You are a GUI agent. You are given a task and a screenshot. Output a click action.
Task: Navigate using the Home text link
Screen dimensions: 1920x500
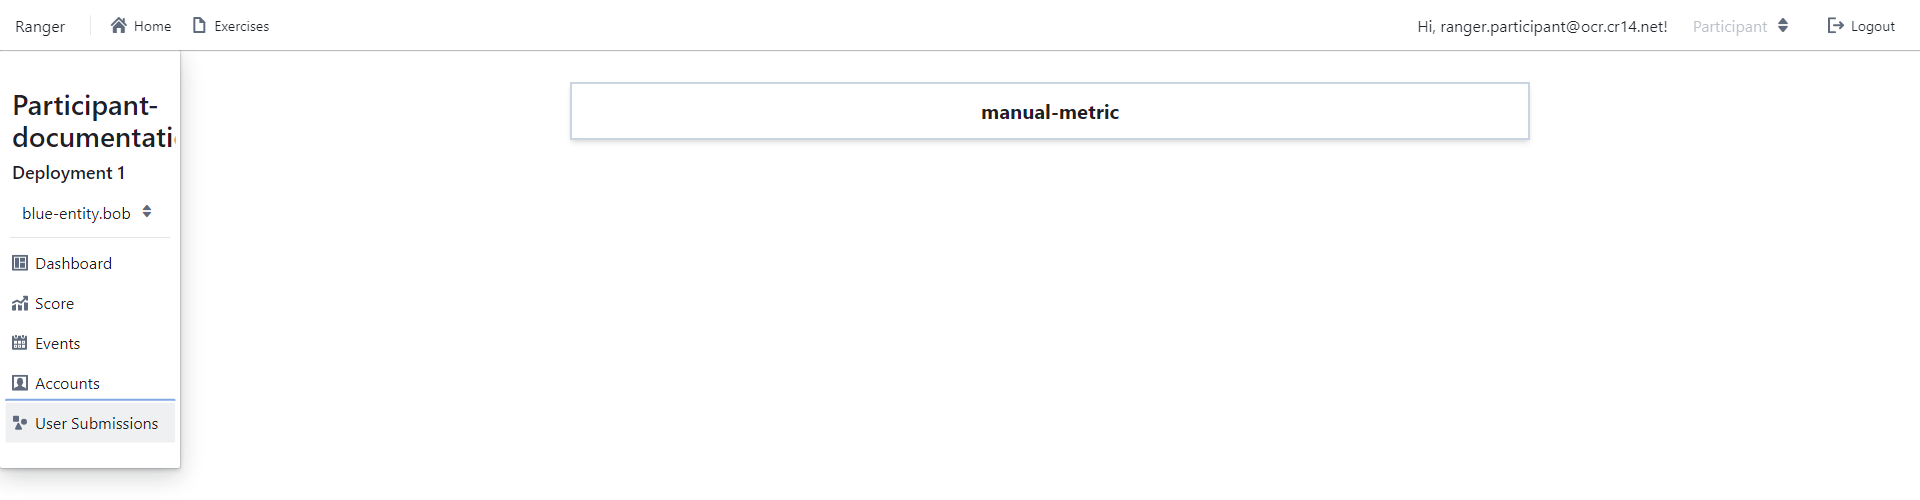point(152,26)
